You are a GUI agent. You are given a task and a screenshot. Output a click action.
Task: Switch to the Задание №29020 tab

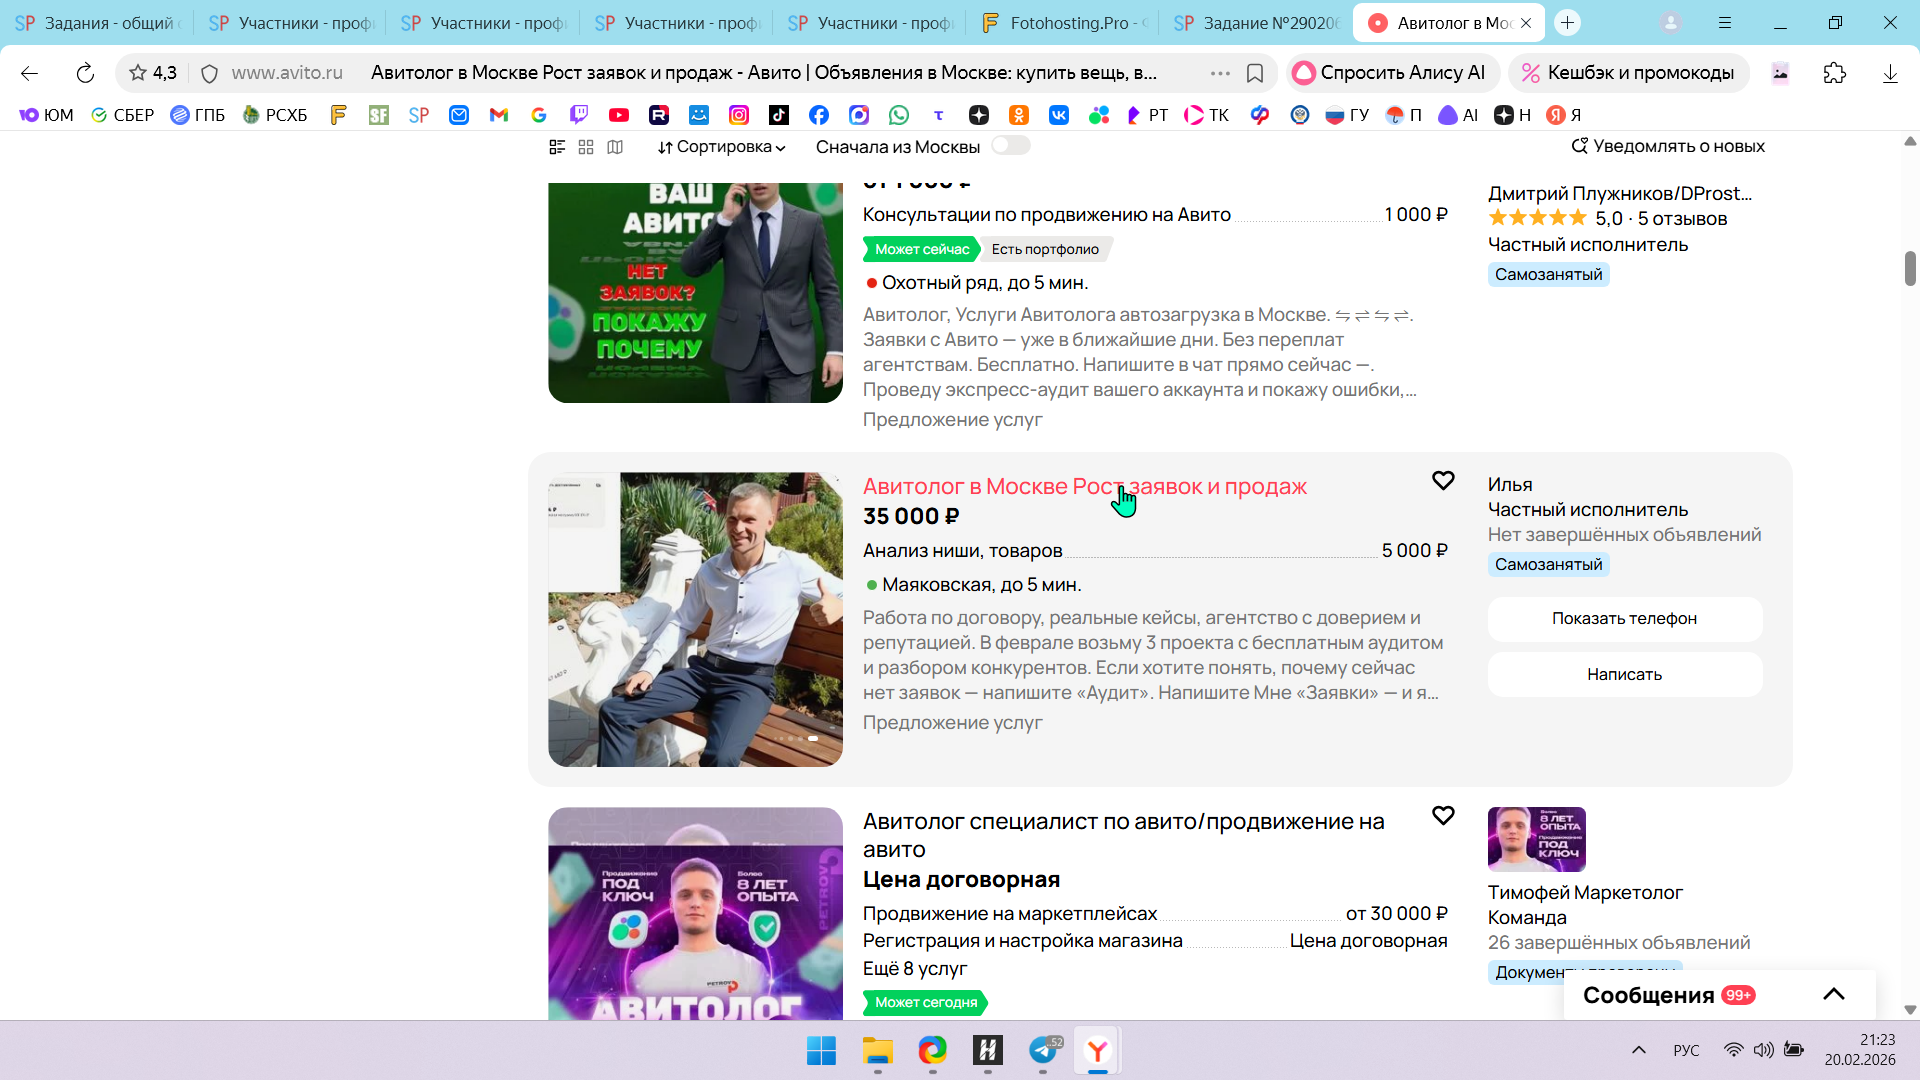coord(1257,23)
